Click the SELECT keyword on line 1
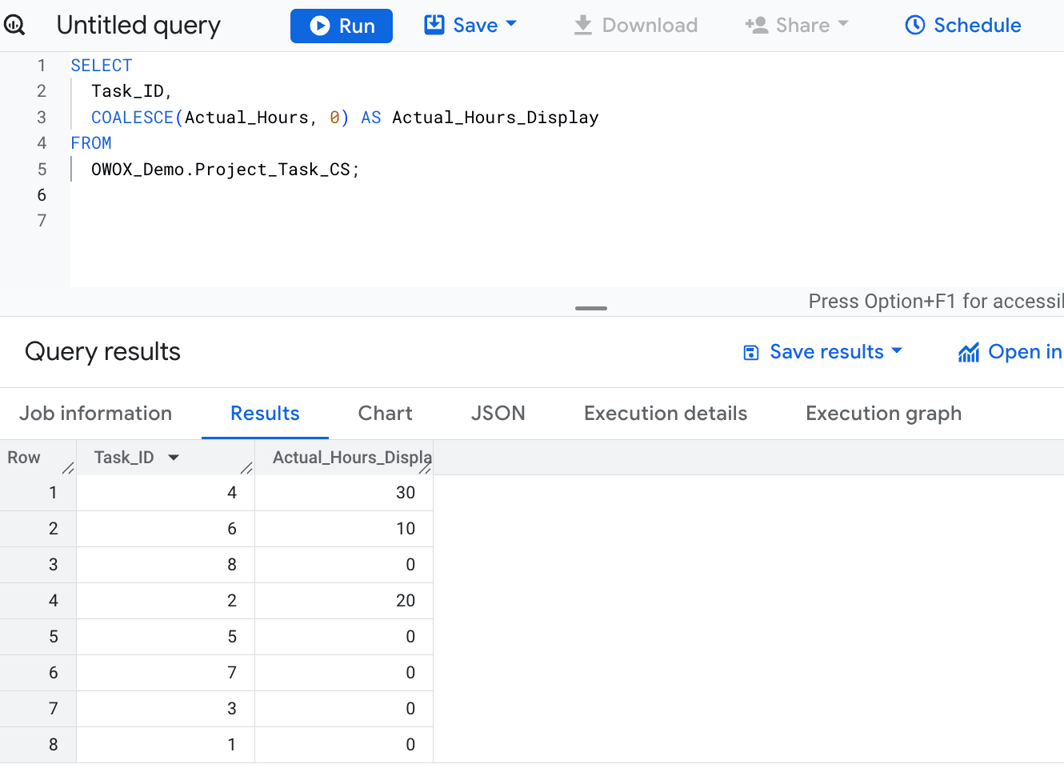The height and width of the screenshot is (768, 1064). click(x=102, y=65)
